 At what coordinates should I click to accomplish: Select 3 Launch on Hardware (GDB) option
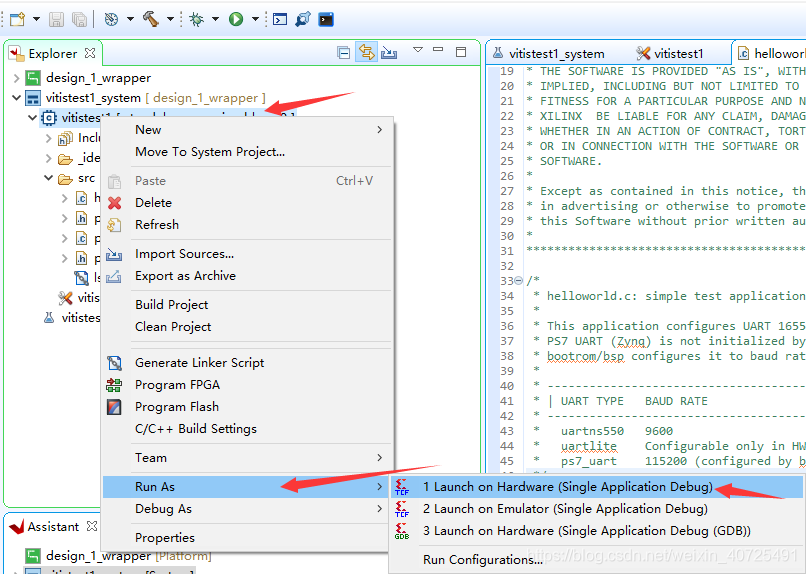[x=596, y=531]
